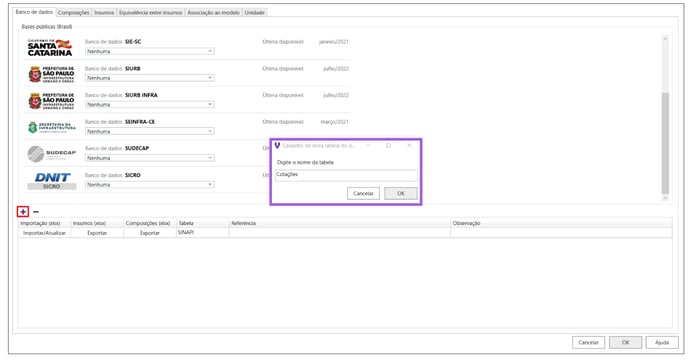Click Cancelar in the table name dialog
The width and height of the screenshot is (688, 360).
coord(363,194)
